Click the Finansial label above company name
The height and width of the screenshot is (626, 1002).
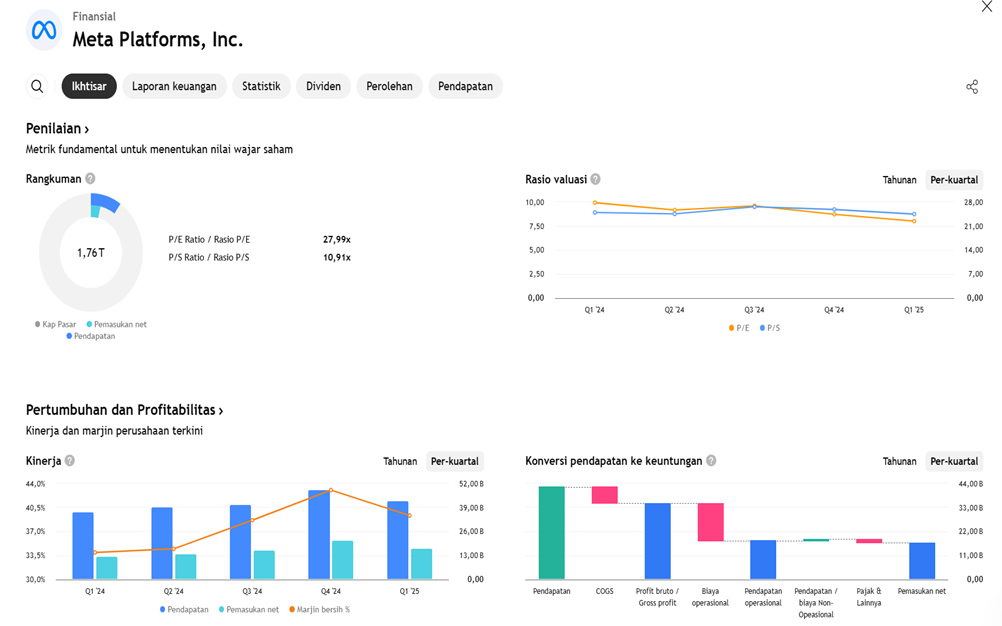coord(94,17)
